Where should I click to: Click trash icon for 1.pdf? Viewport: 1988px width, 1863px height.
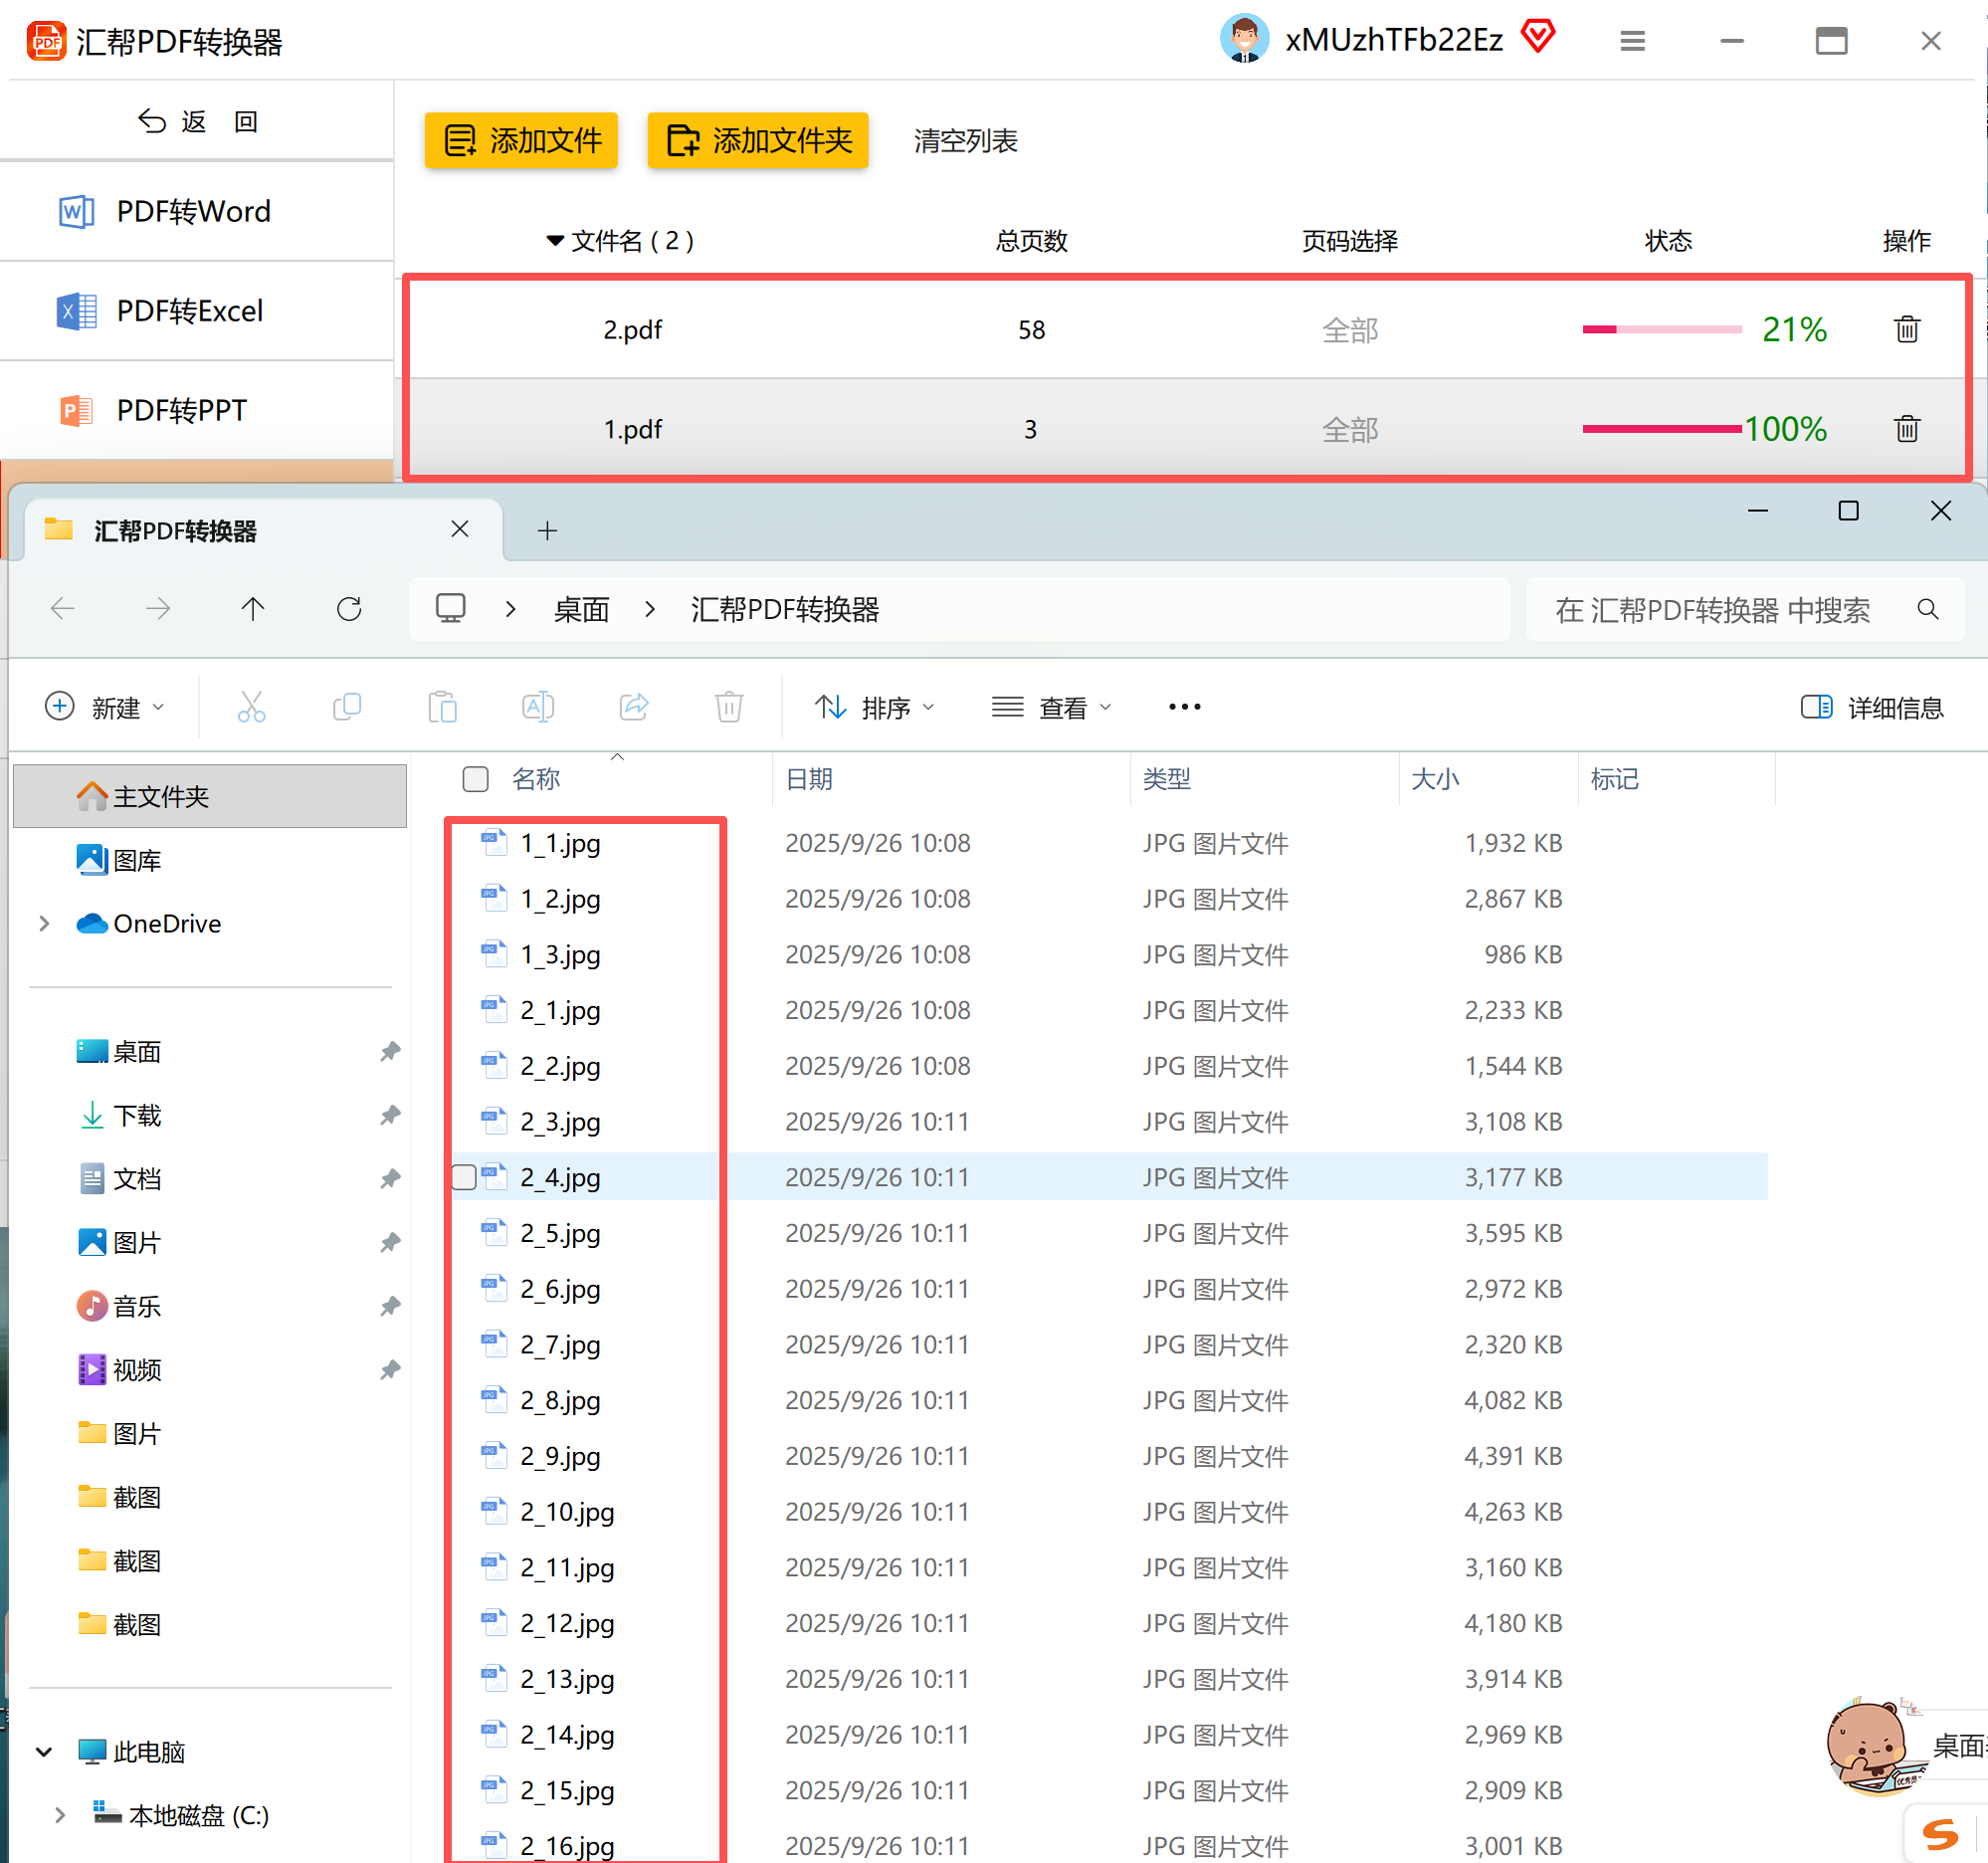point(1906,429)
